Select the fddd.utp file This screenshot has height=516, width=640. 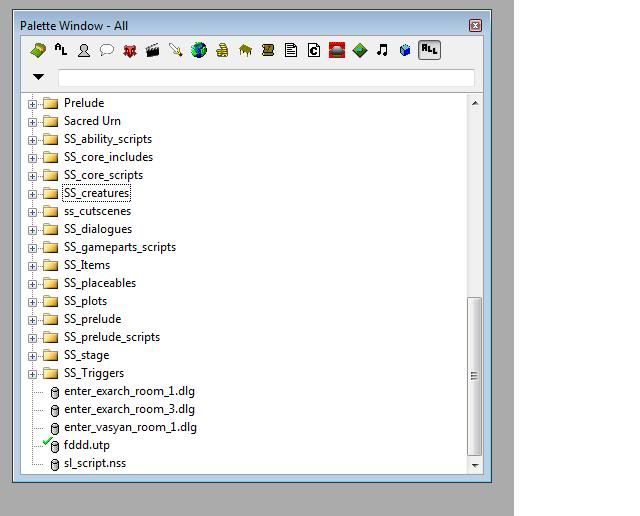click(x=86, y=445)
